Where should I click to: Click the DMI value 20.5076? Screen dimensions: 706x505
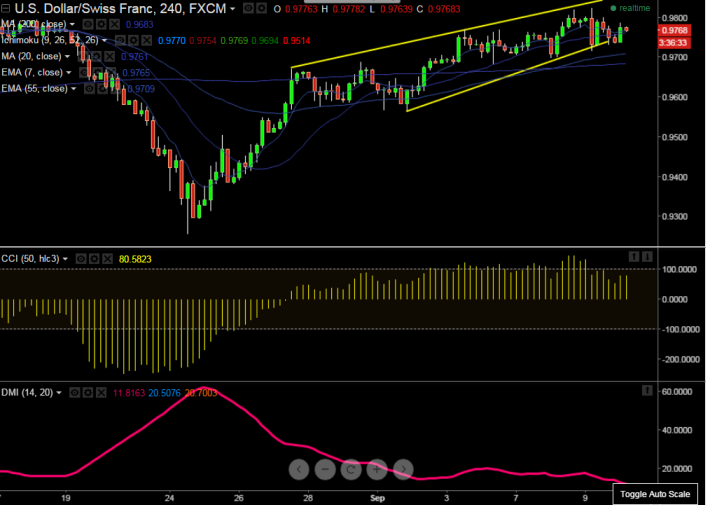point(164,393)
